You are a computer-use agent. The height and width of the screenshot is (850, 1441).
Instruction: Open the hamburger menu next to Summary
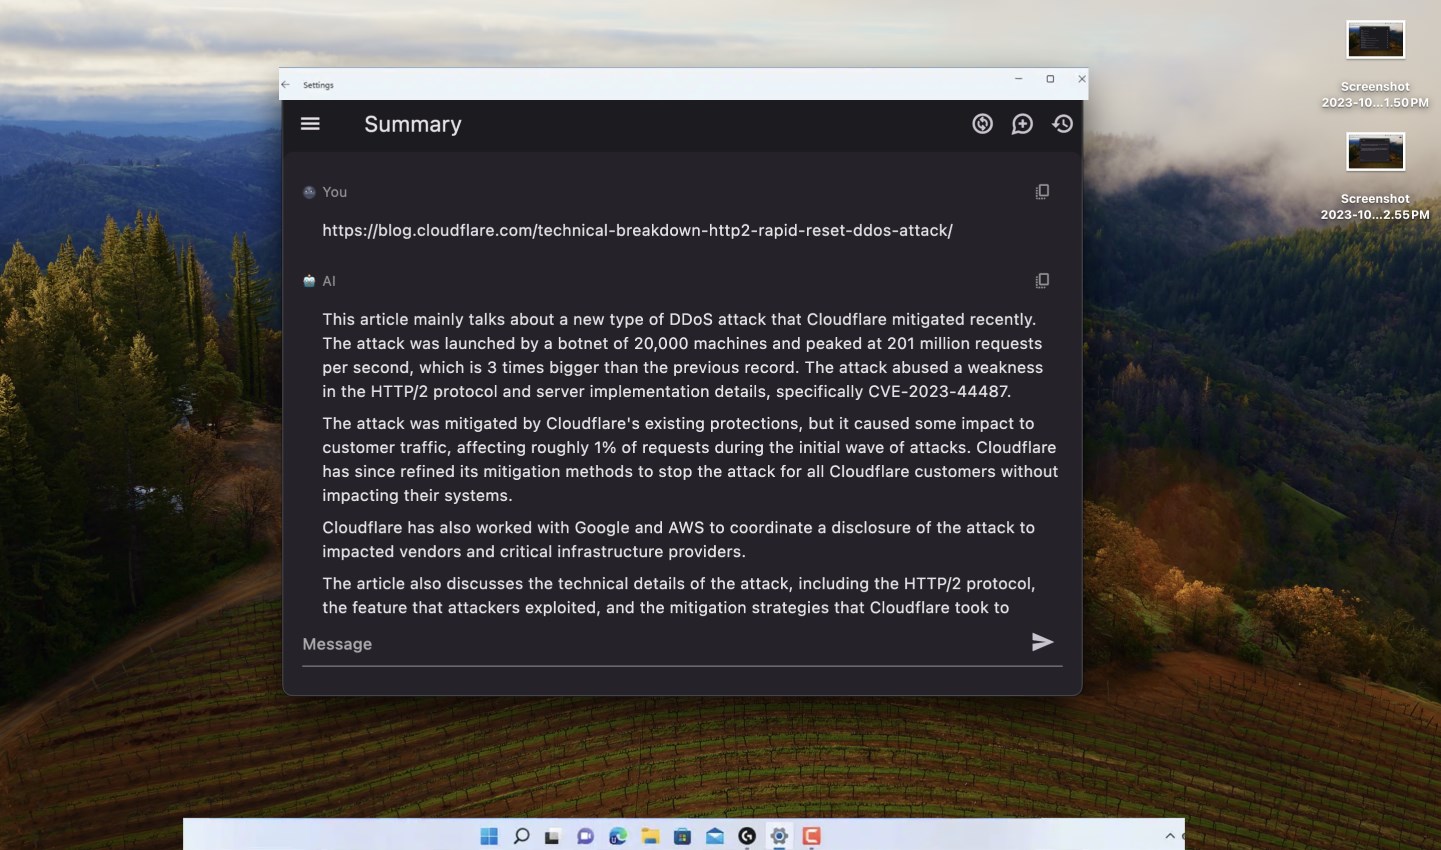coord(310,124)
